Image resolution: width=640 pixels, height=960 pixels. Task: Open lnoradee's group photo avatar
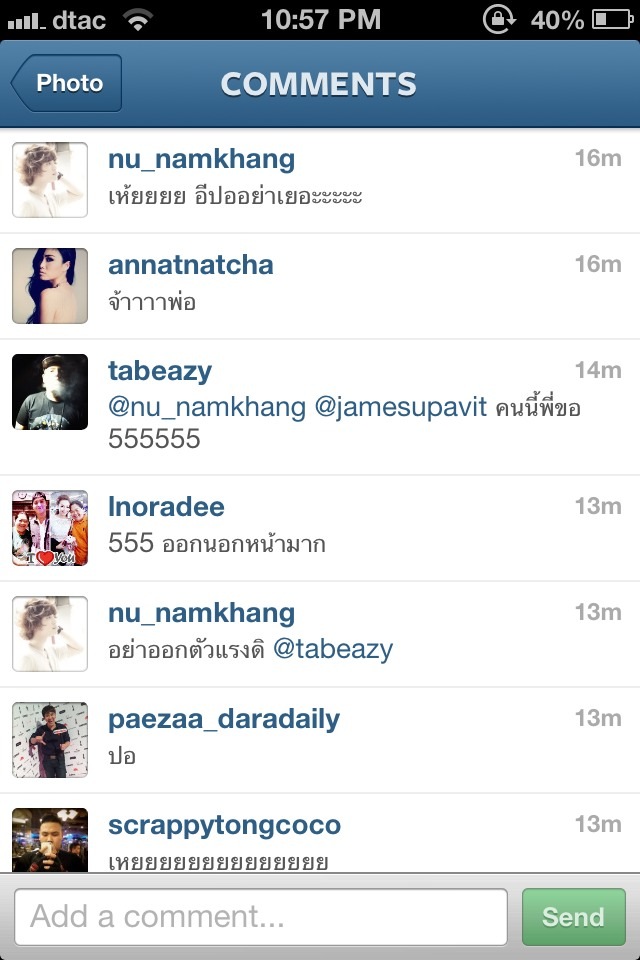point(50,528)
